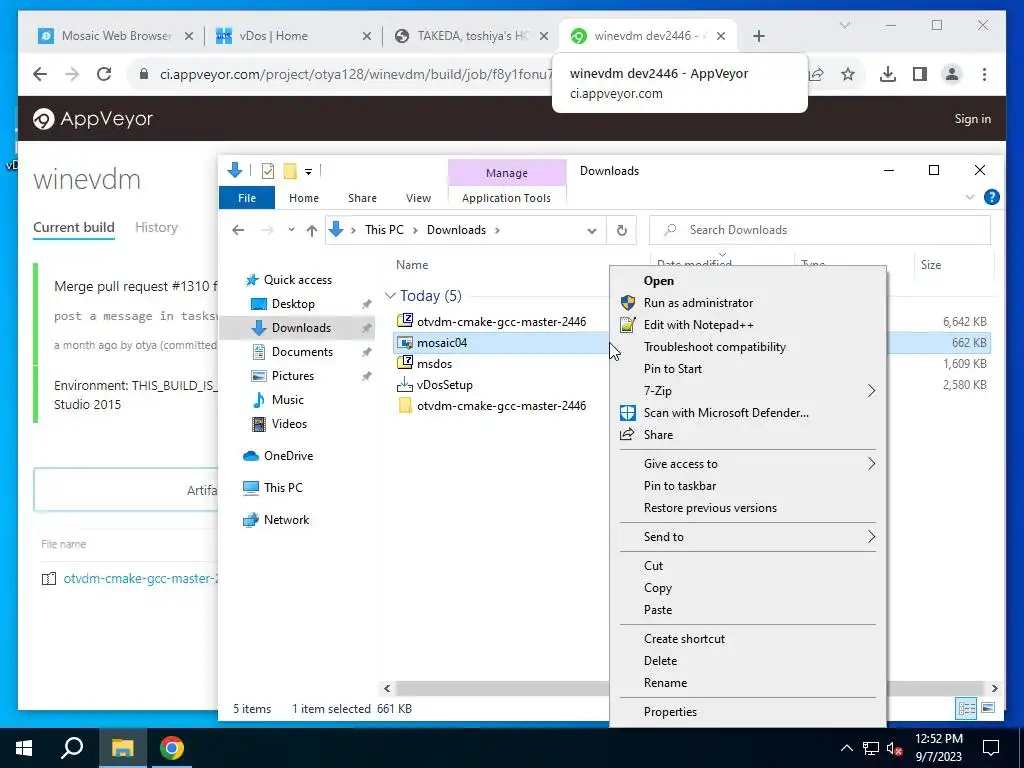Open Chrome tab search chevron
Image resolution: width=1024 pixels, height=768 pixels.
(844, 25)
